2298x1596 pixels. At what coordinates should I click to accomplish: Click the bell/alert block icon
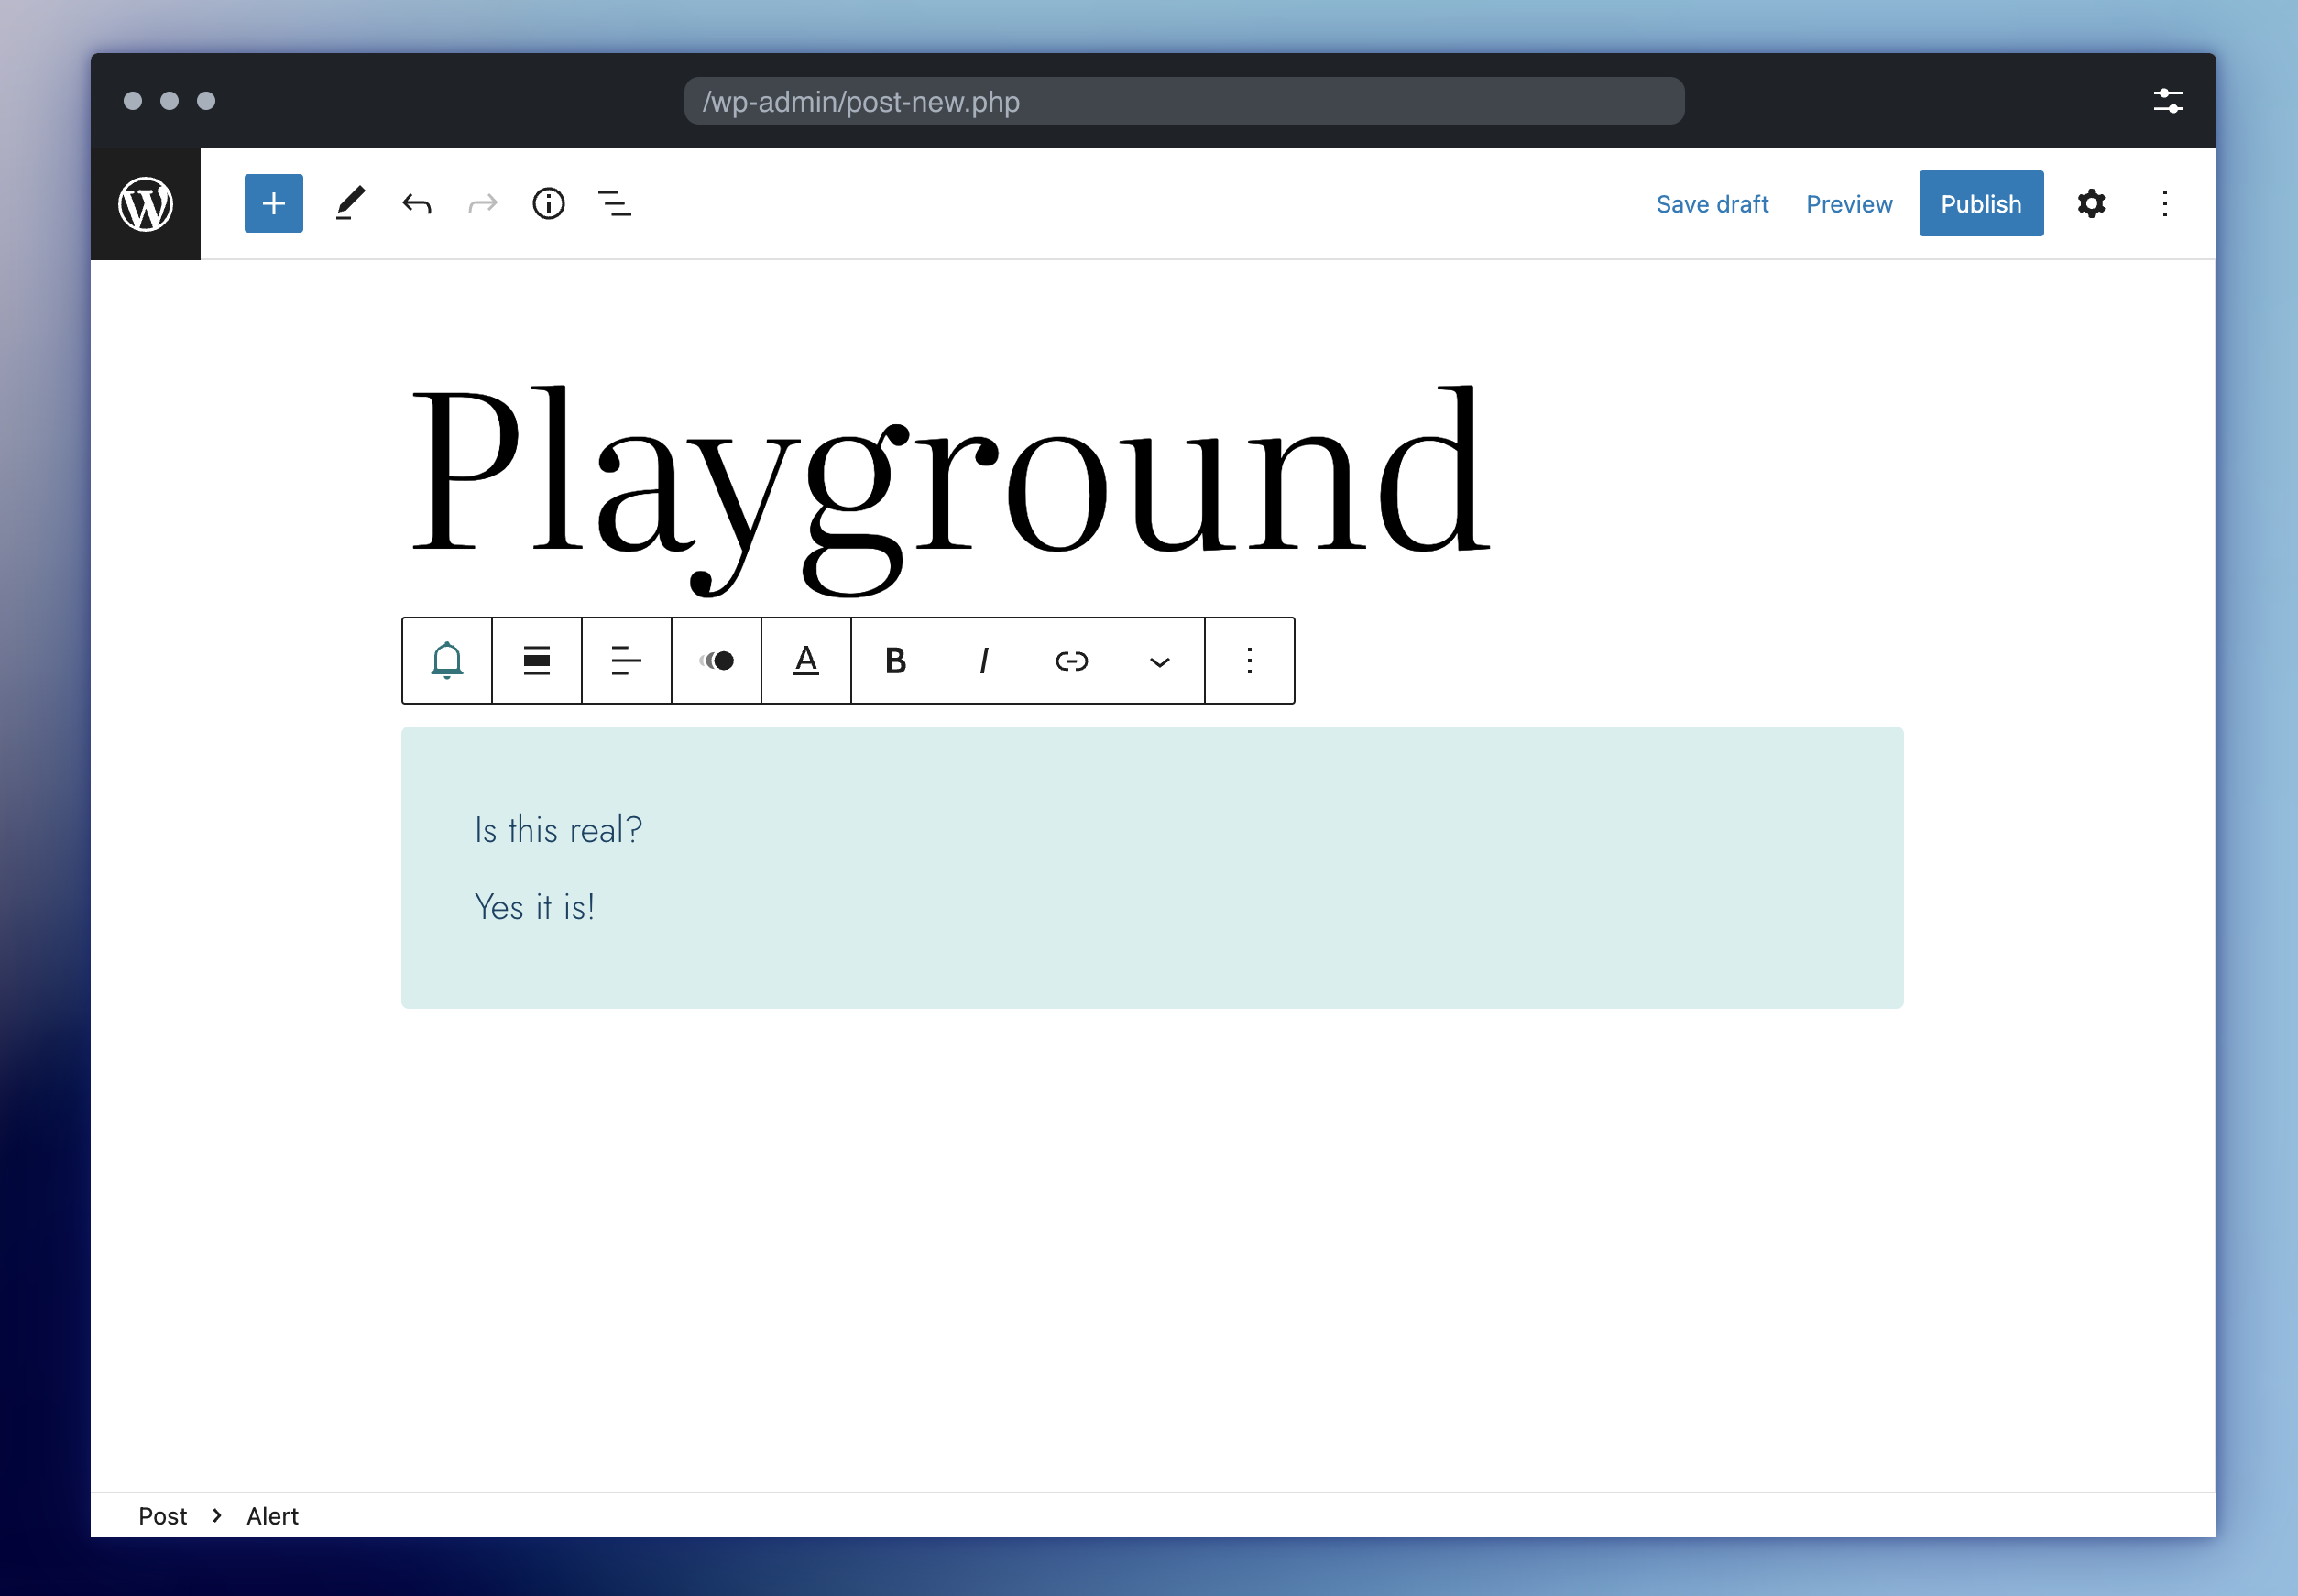pyautogui.click(x=447, y=660)
